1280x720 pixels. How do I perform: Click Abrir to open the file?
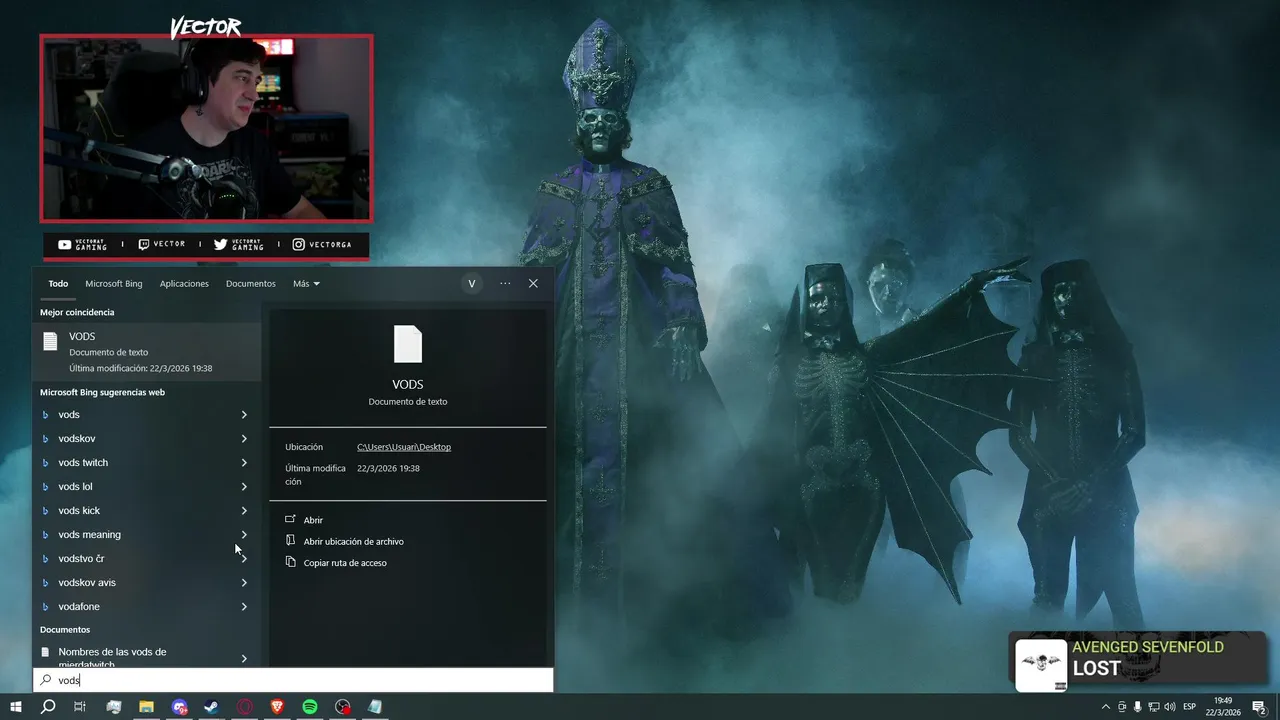[313, 520]
